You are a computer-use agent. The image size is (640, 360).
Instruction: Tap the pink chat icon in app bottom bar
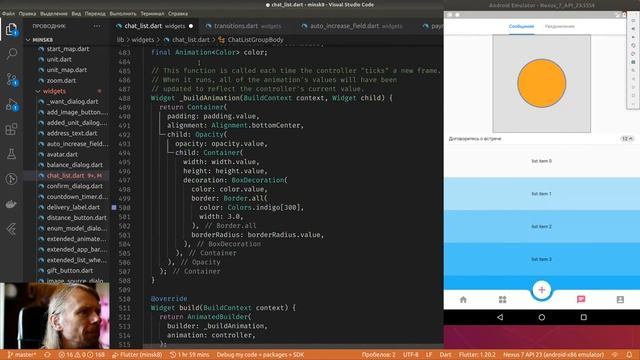pos(581,300)
